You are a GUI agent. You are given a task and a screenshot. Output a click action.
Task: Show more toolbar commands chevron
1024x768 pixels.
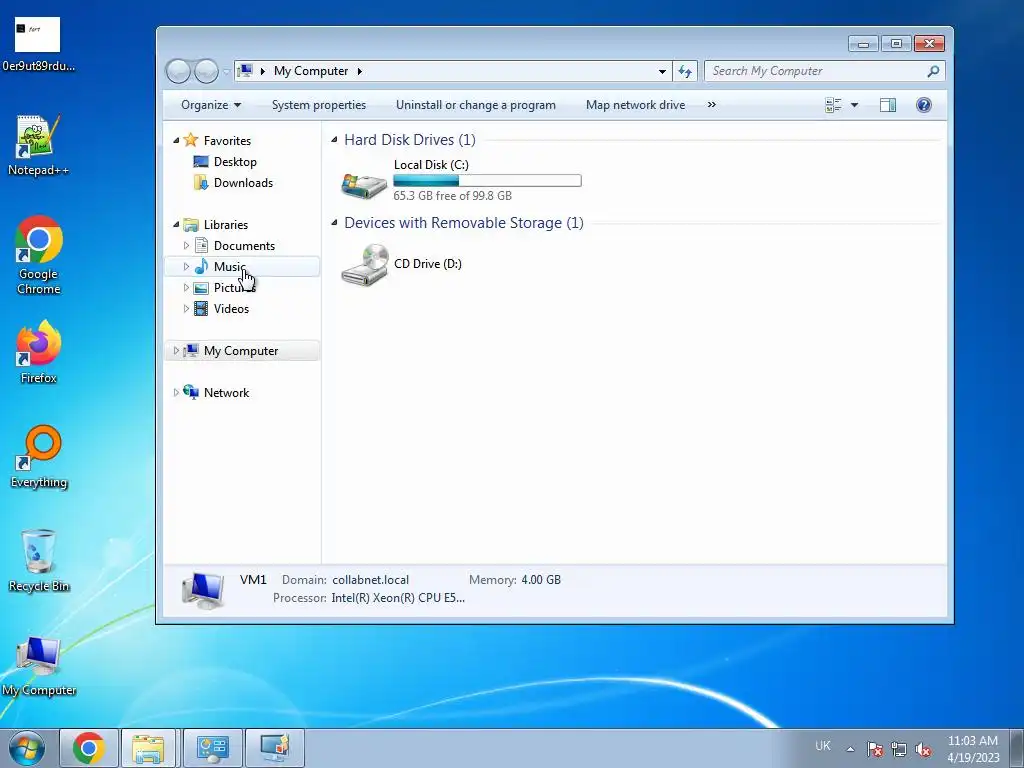(x=712, y=105)
